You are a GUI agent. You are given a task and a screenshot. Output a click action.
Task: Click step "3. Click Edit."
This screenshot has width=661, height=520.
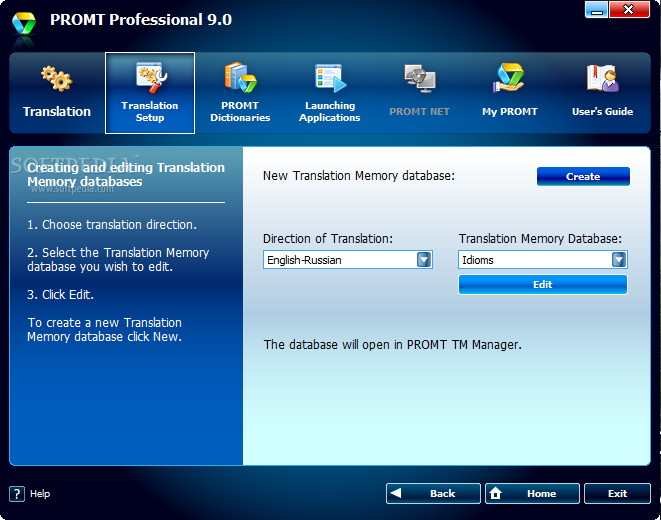pyautogui.click(x=60, y=295)
